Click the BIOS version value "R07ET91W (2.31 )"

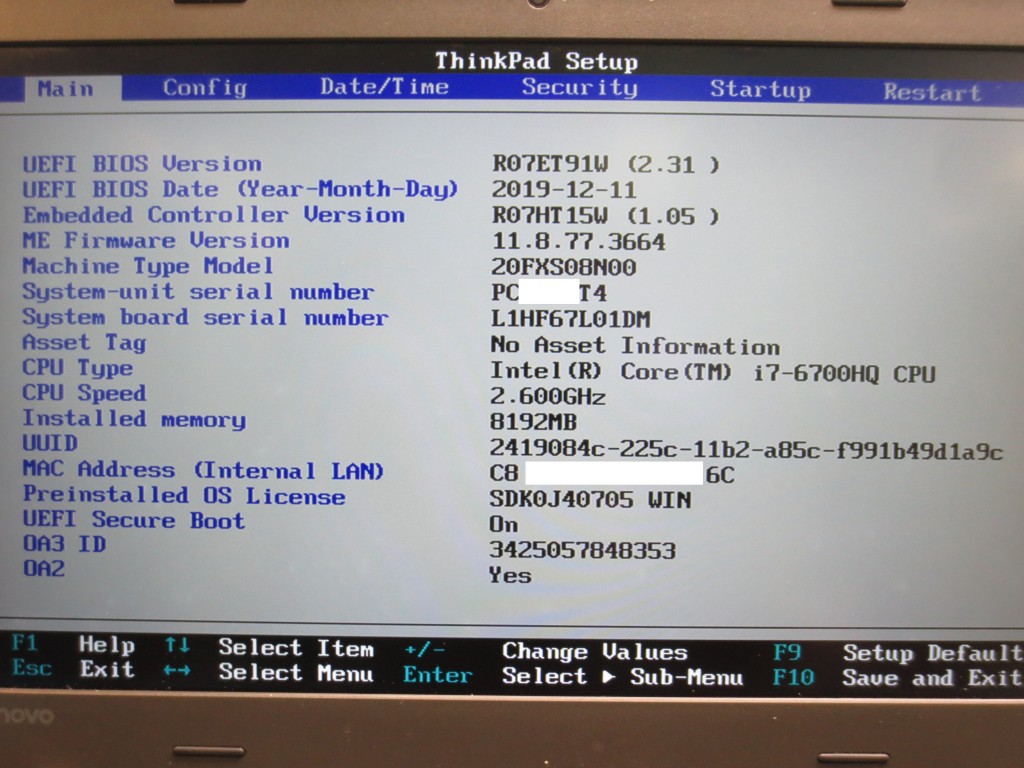click(605, 164)
